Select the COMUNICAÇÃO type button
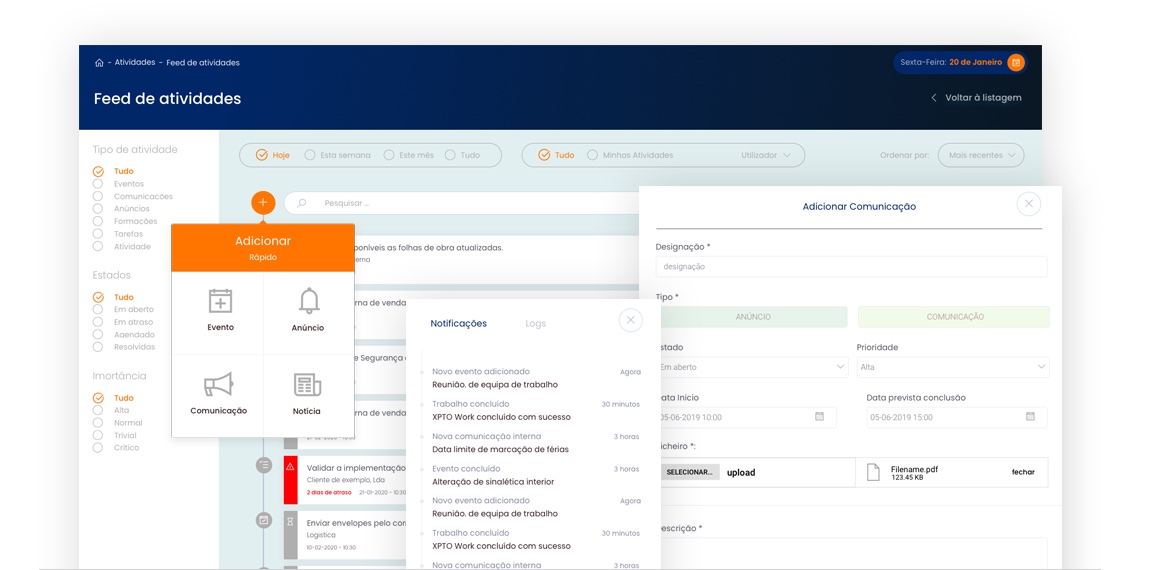Screen dimensions: 1150x570 coord(953,317)
